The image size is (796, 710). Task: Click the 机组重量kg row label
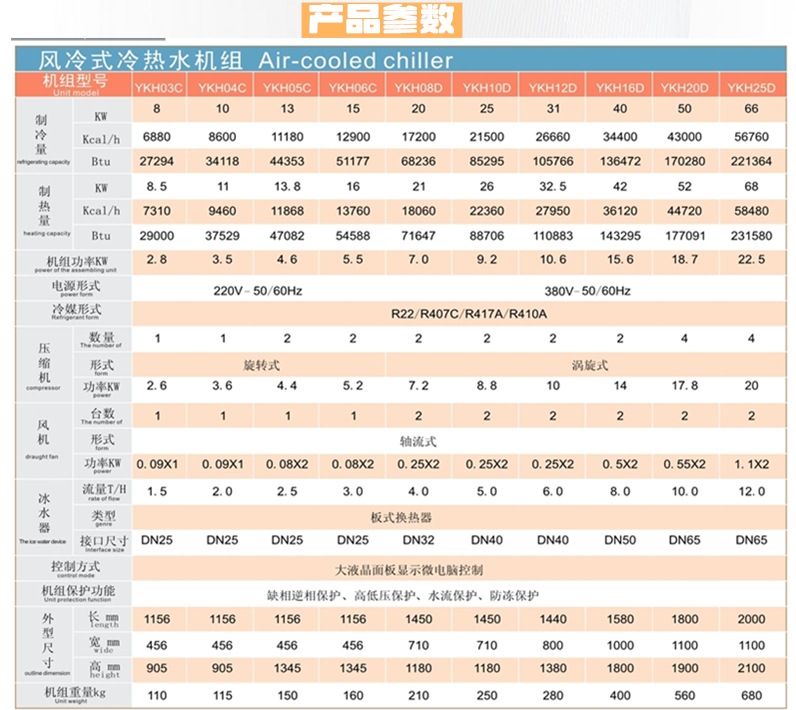point(73,693)
